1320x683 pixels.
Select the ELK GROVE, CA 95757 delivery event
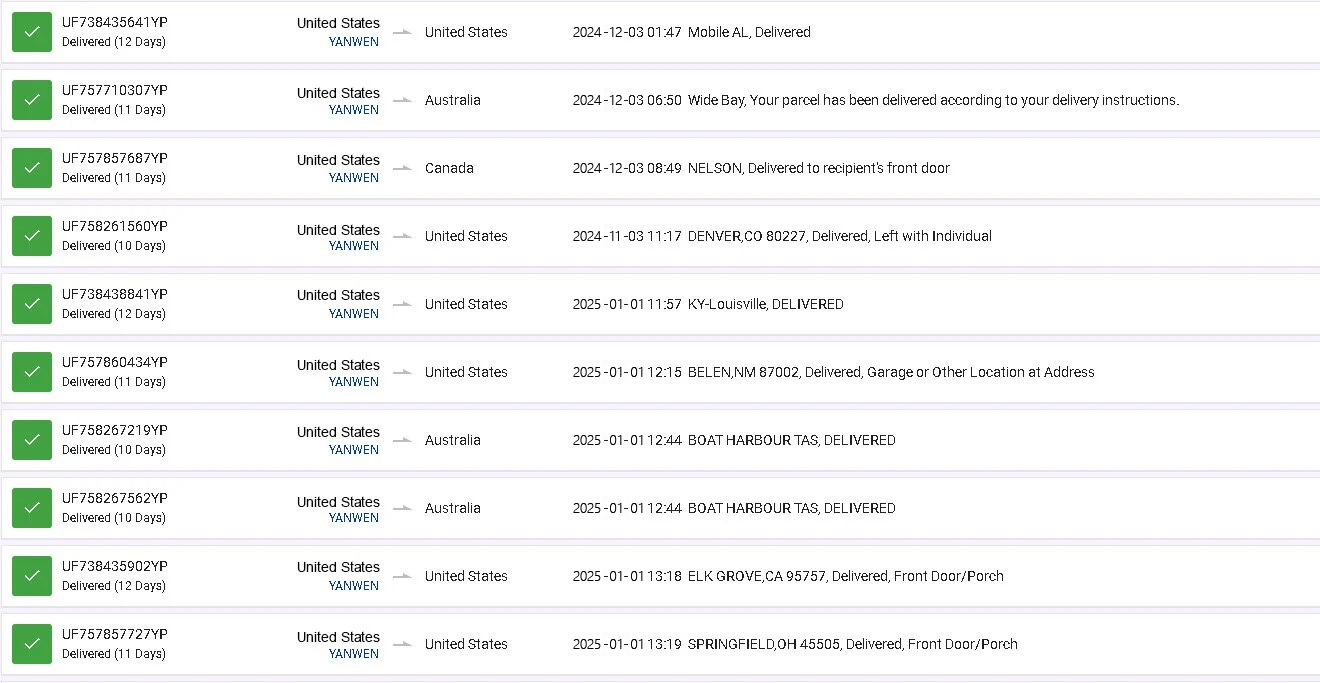tap(845, 576)
